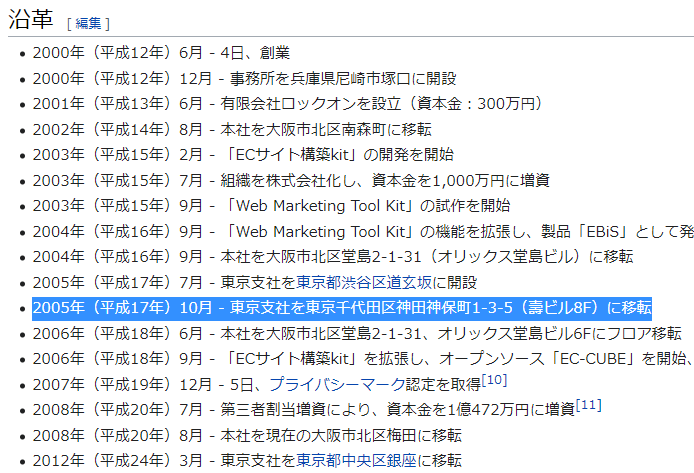Click the 2012年（平成24年）3月 date text
Viewport: 694px width, 473px height.
[117, 461]
